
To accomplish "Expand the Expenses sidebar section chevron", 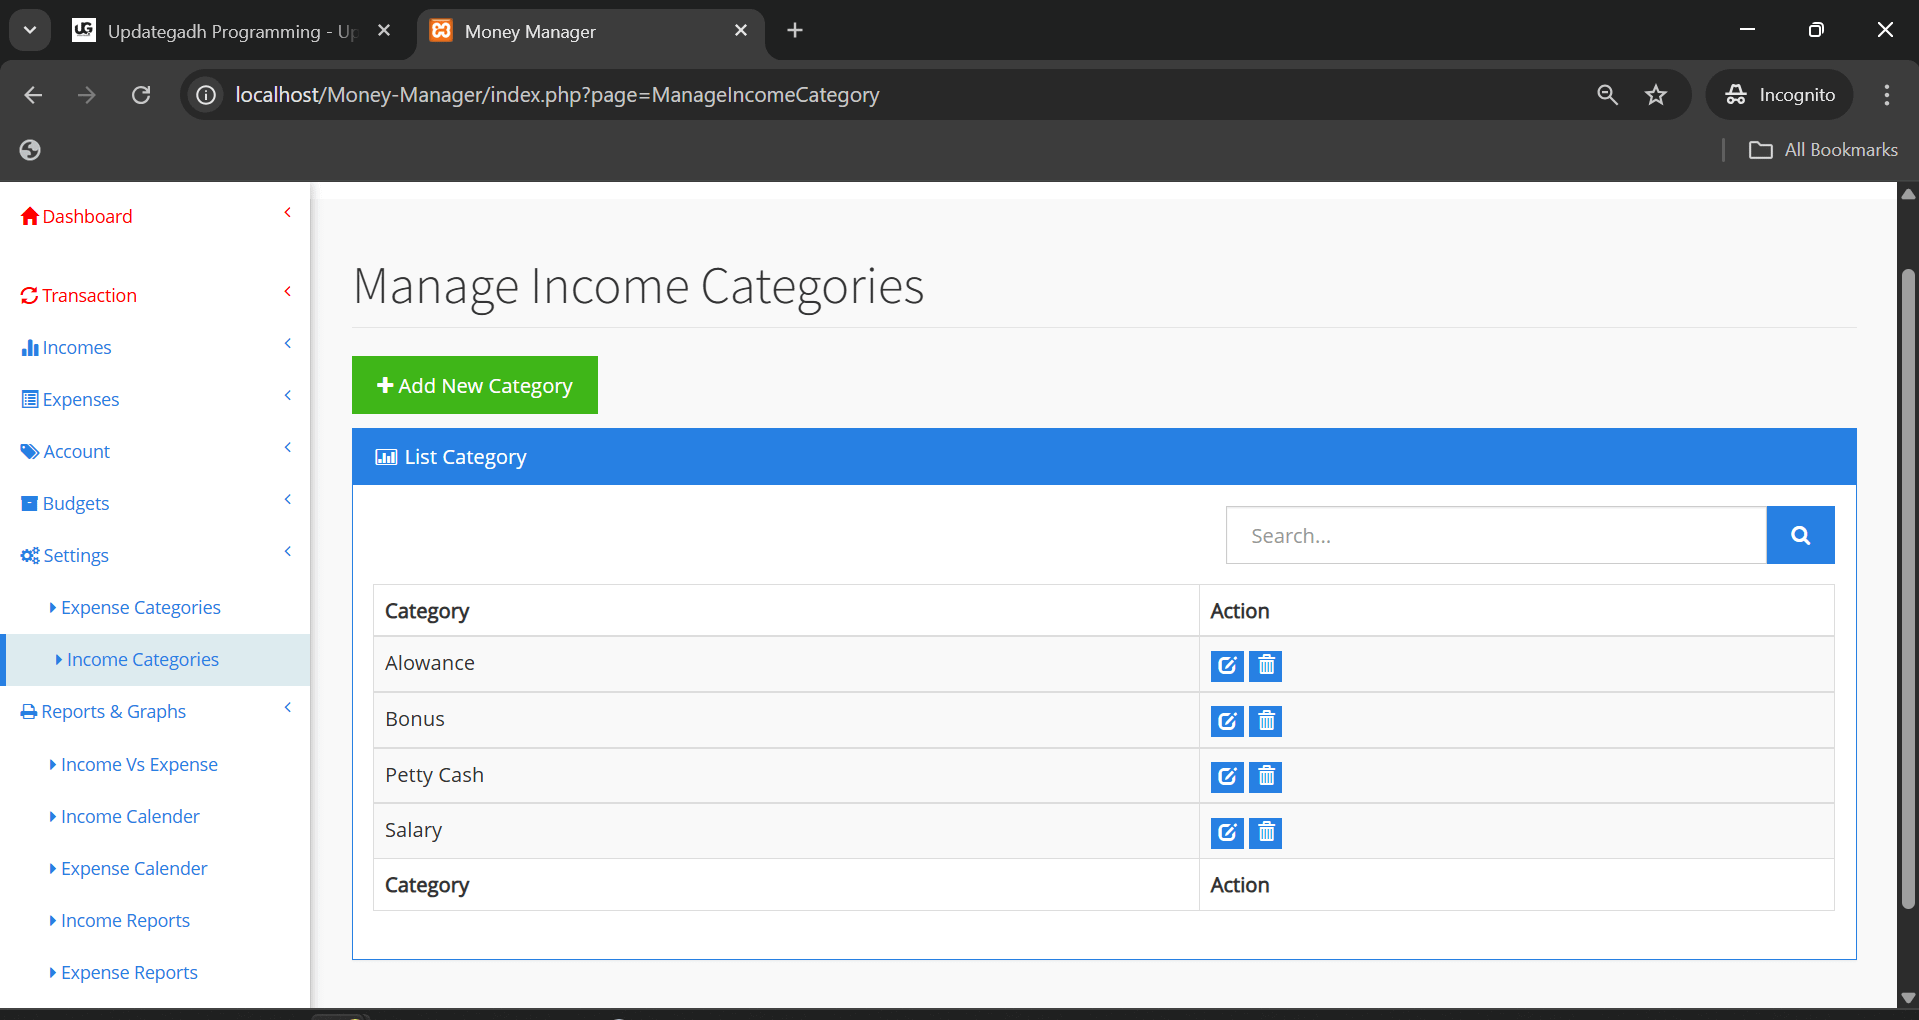I will pos(288,395).
